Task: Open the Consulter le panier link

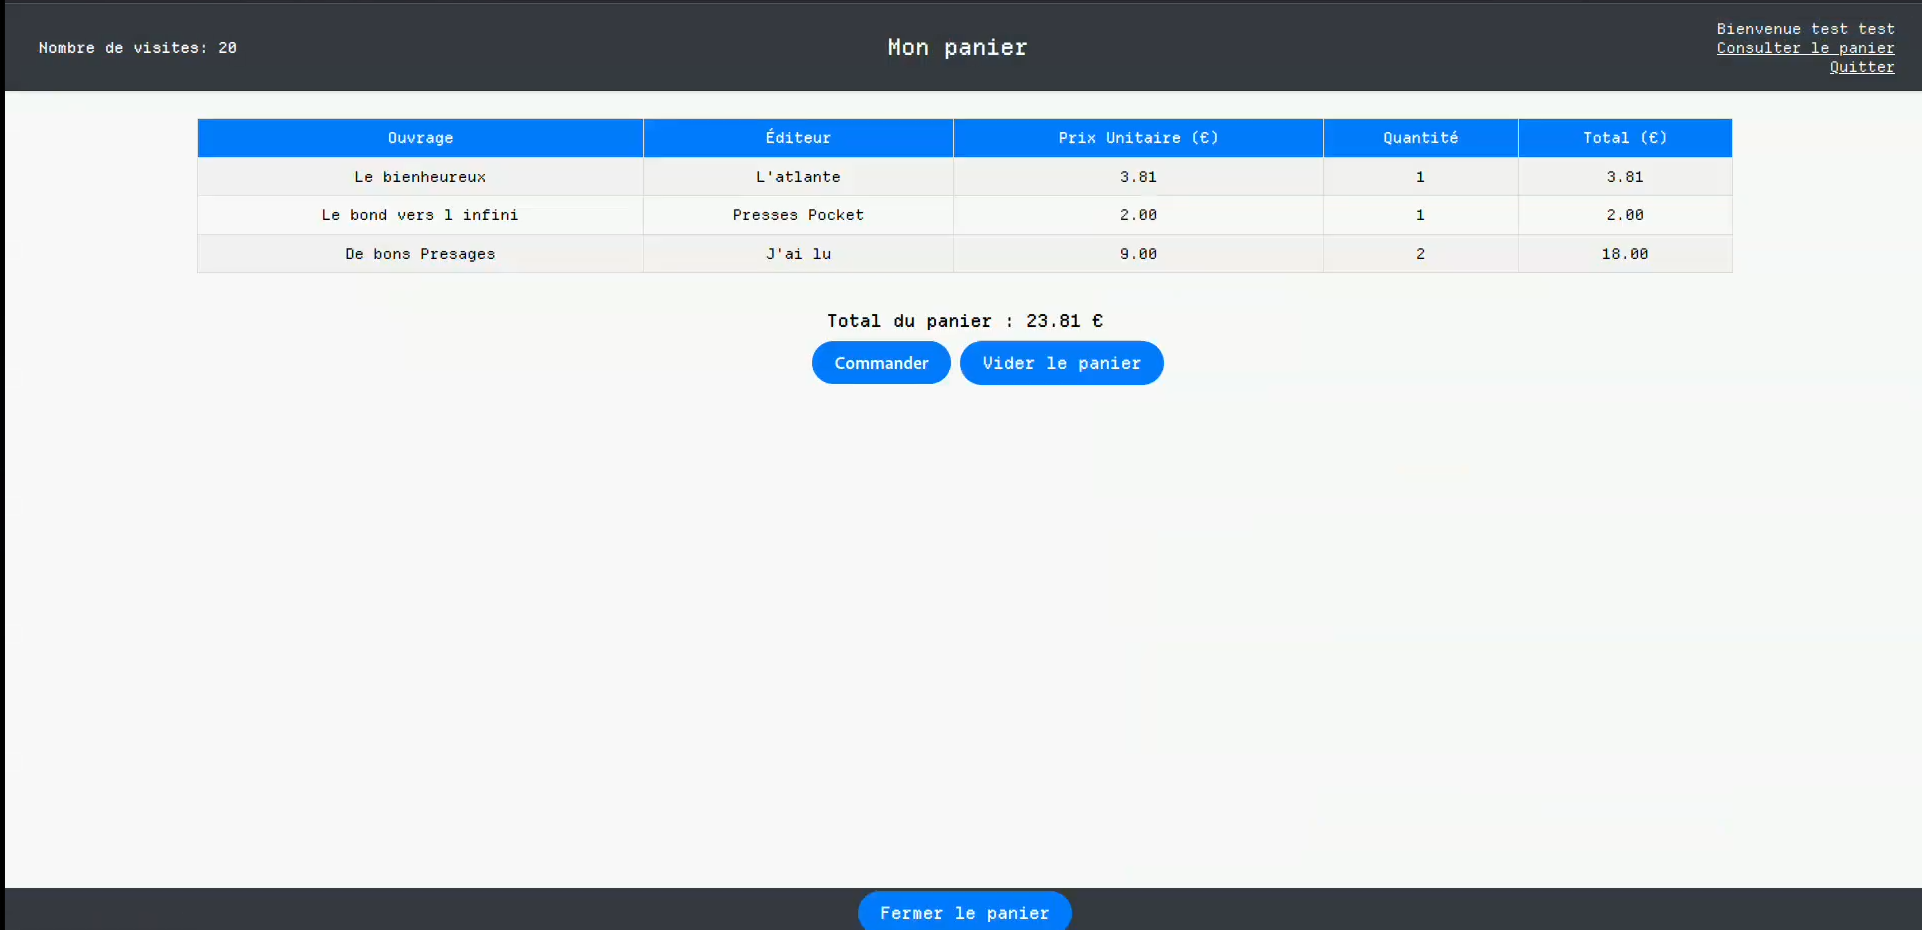Action: 1805,48
